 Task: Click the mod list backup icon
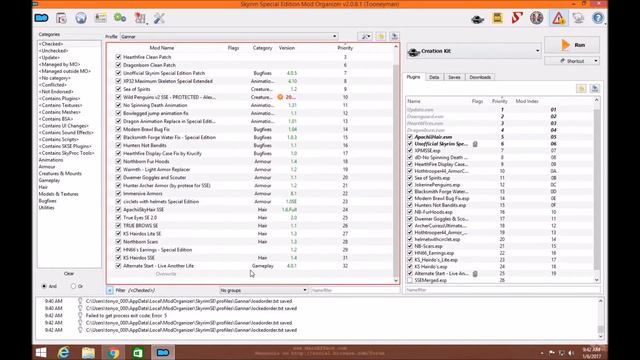pyautogui.click(x=394, y=36)
